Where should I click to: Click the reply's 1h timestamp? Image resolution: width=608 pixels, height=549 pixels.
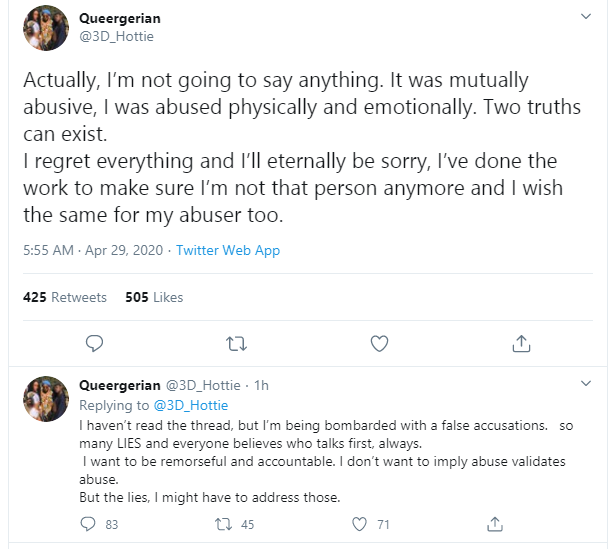(261, 385)
